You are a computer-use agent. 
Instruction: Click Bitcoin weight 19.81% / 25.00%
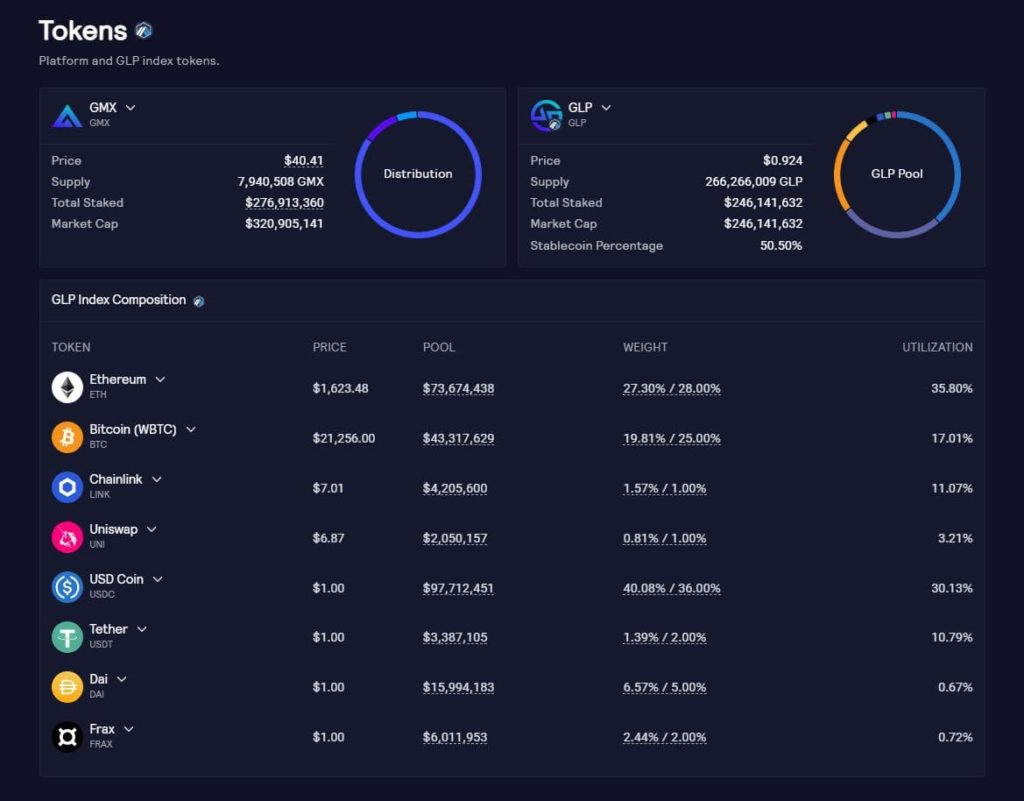pyautogui.click(x=672, y=438)
